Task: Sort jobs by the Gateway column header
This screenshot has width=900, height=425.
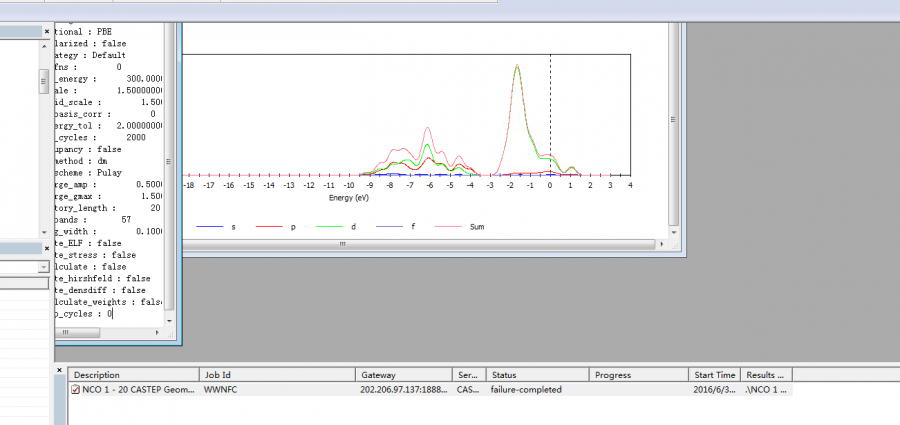Action: 404,375
